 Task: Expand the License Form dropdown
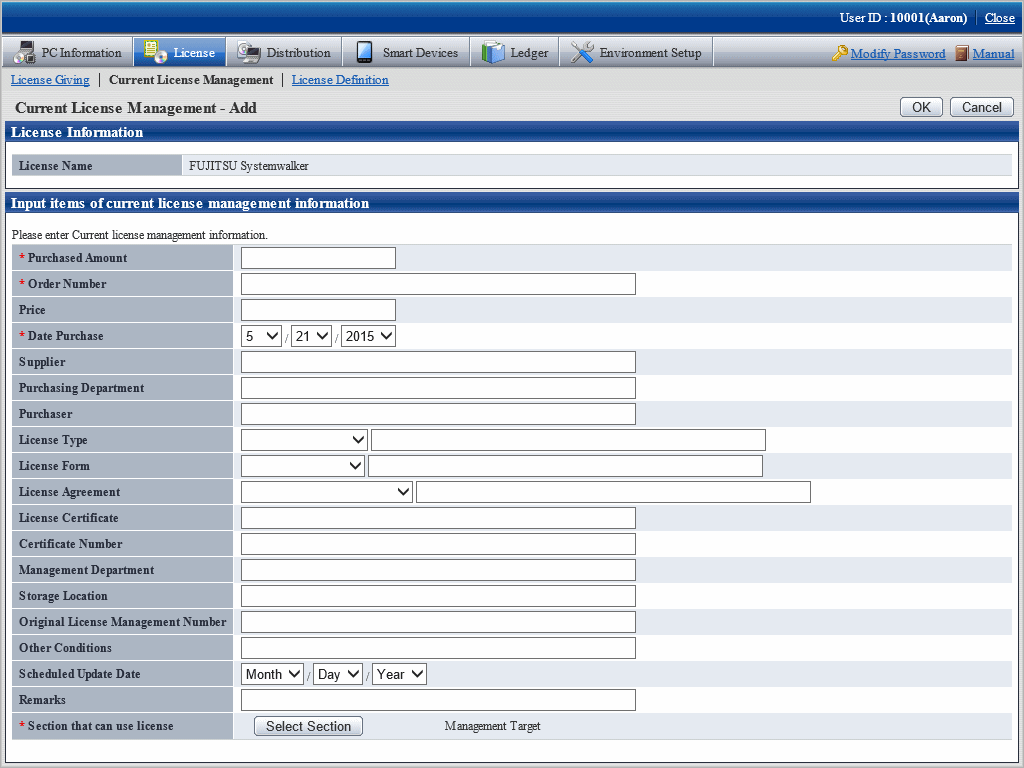coord(303,466)
